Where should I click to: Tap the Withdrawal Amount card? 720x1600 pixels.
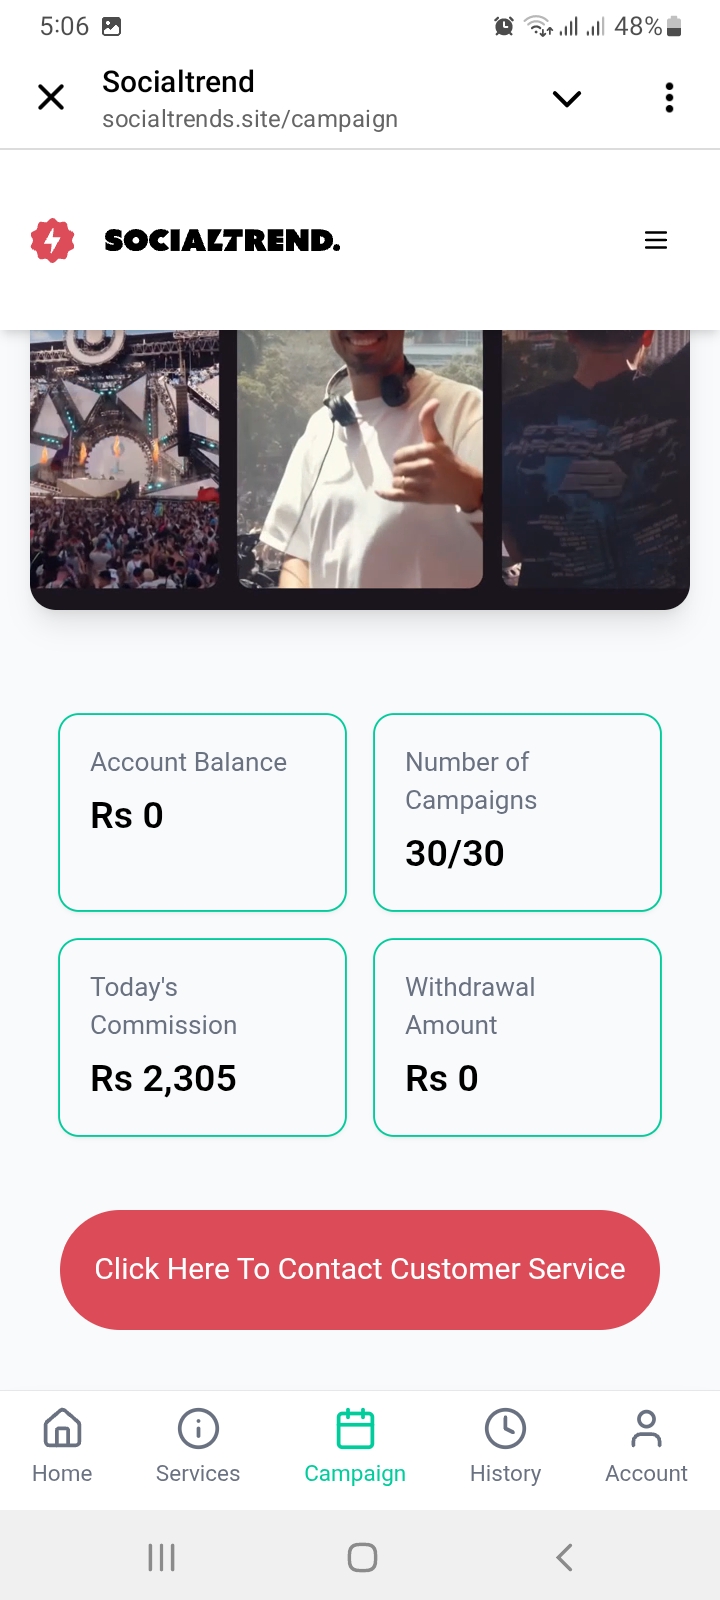tap(517, 1037)
